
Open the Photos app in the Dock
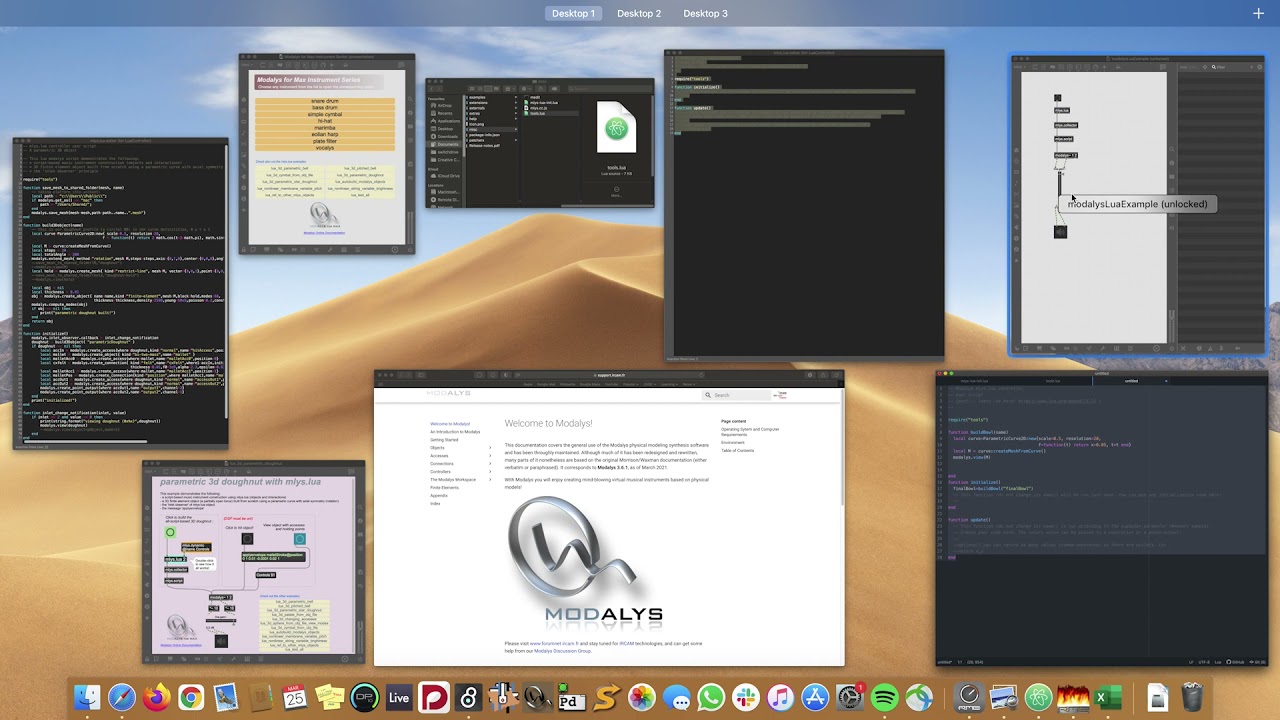[x=642, y=697]
